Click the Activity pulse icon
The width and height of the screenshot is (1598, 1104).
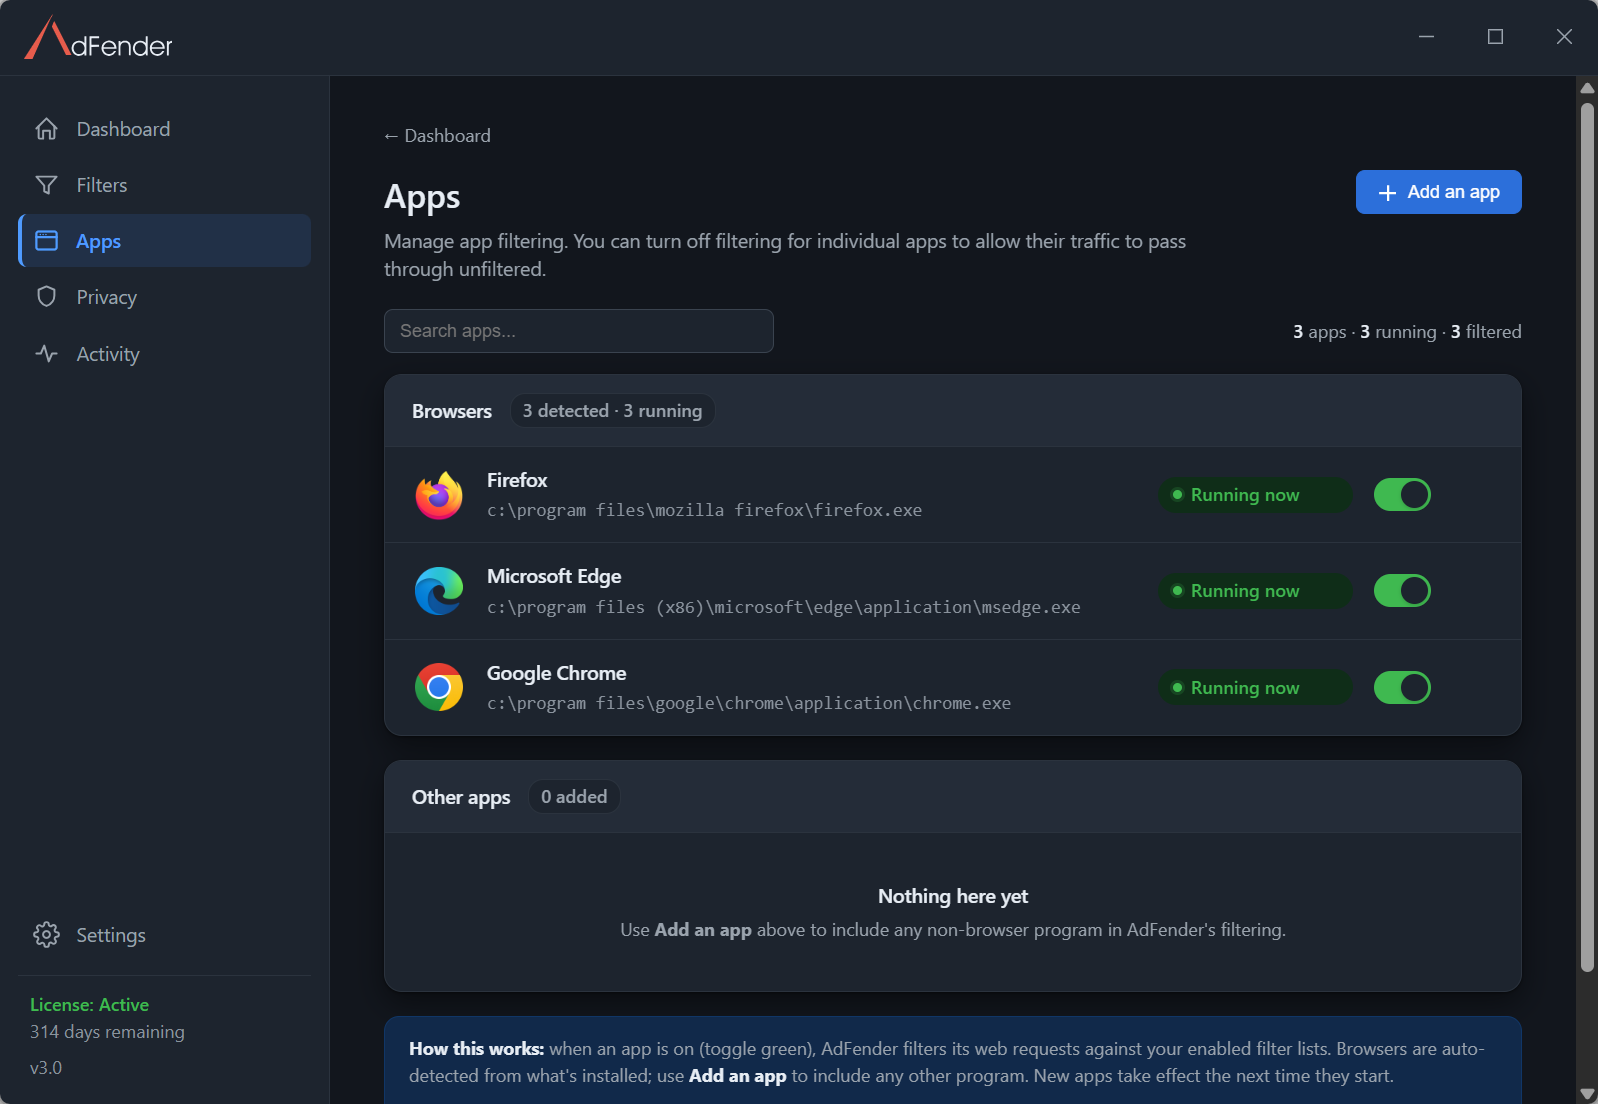point(46,354)
